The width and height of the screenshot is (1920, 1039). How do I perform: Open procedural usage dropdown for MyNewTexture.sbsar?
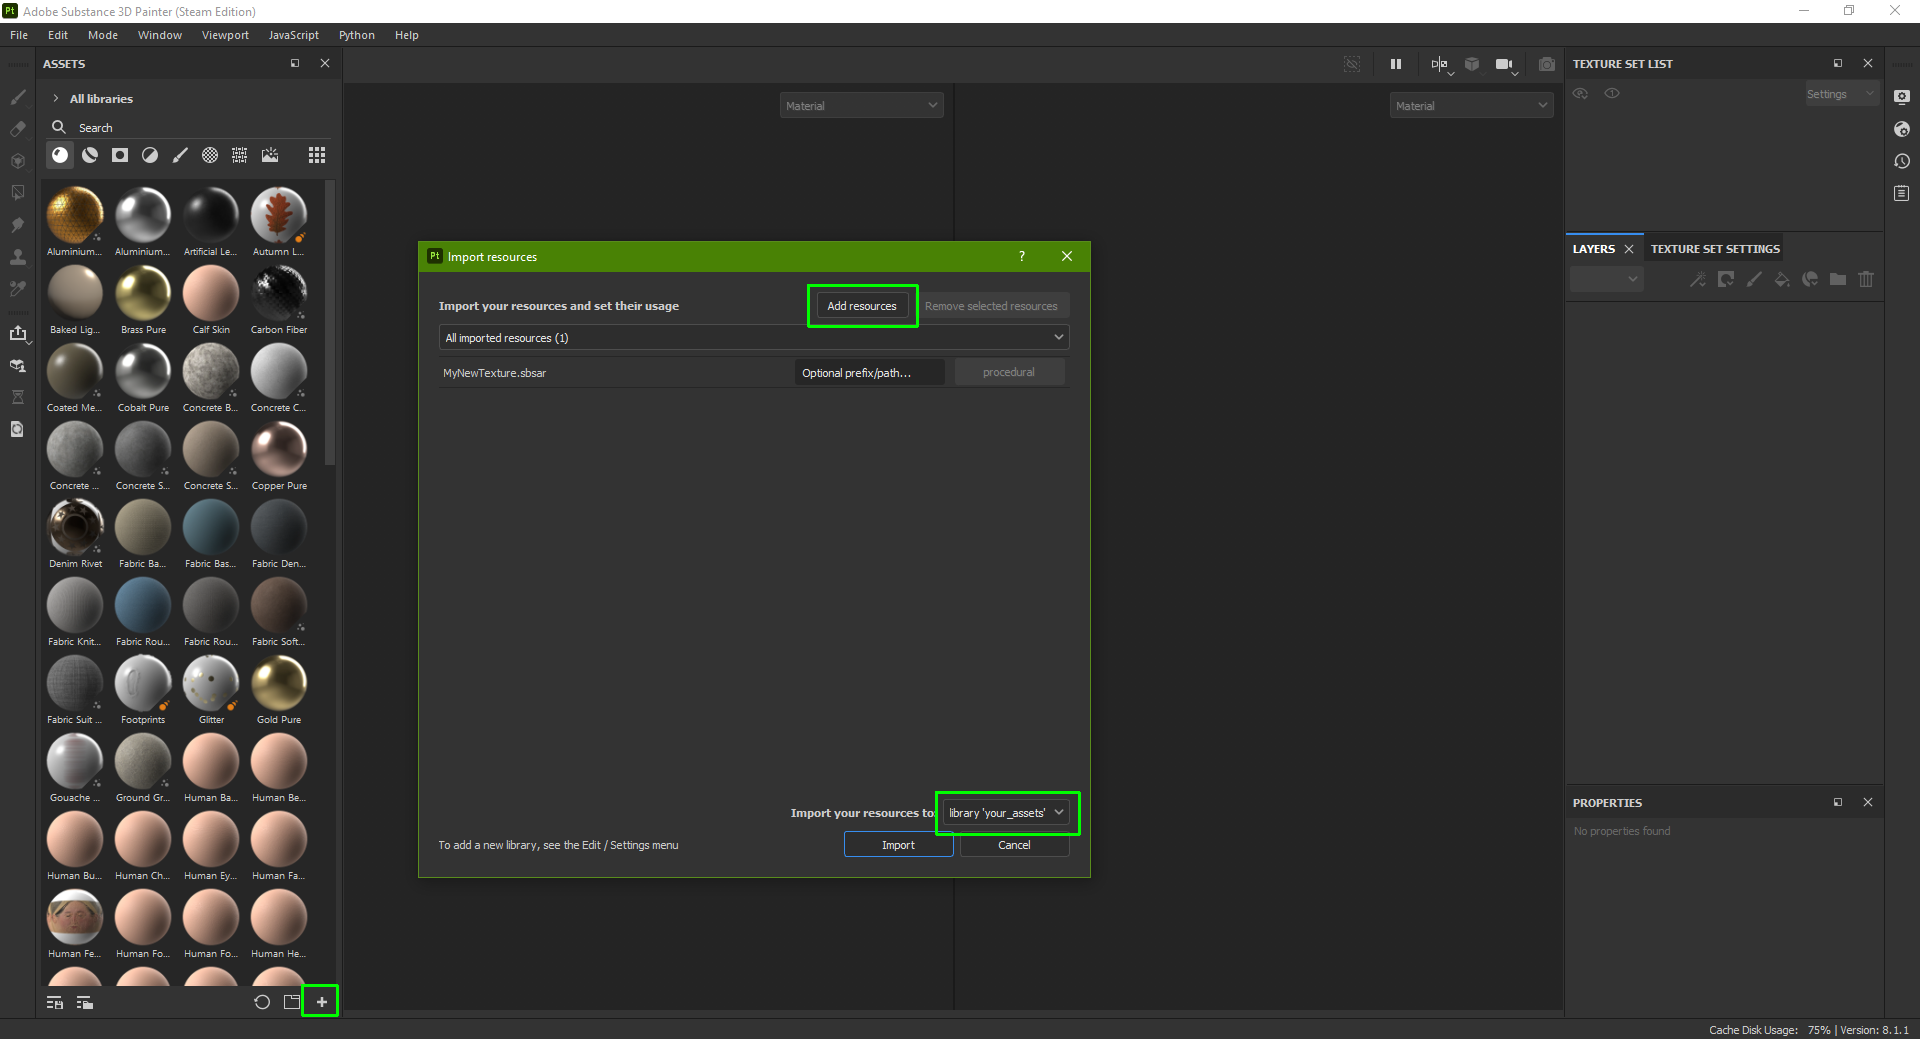pyautogui.click(x=1009, y=373)
